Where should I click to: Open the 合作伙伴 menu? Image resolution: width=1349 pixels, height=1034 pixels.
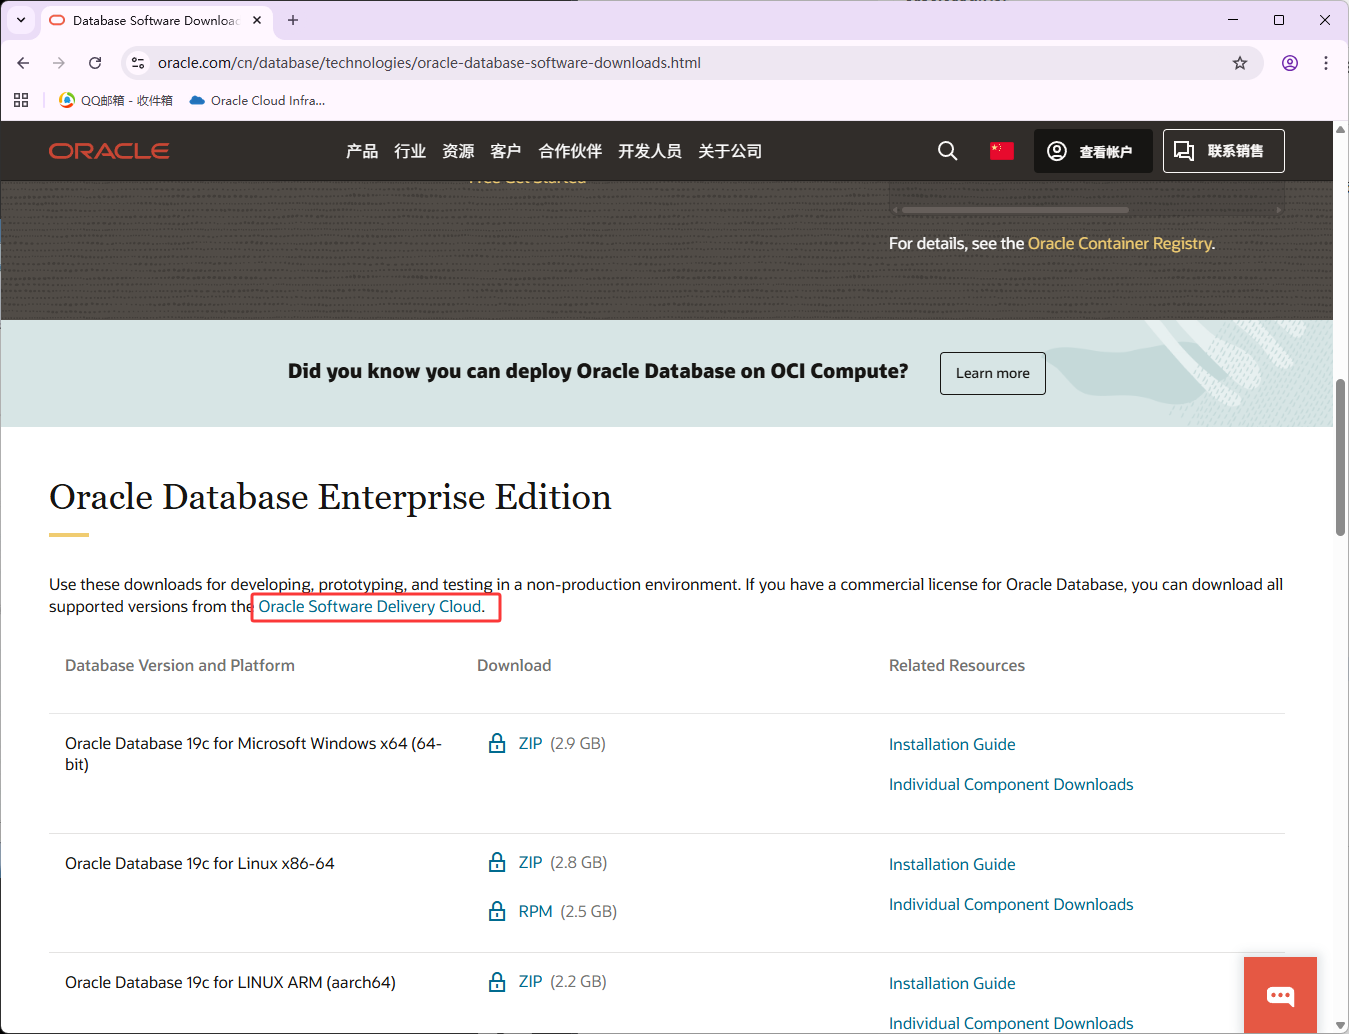pyautogui.click(x=570, y=151)
